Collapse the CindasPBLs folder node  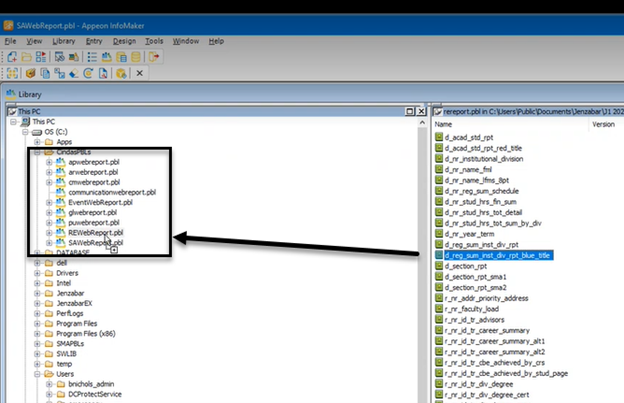tap(36, 151)
